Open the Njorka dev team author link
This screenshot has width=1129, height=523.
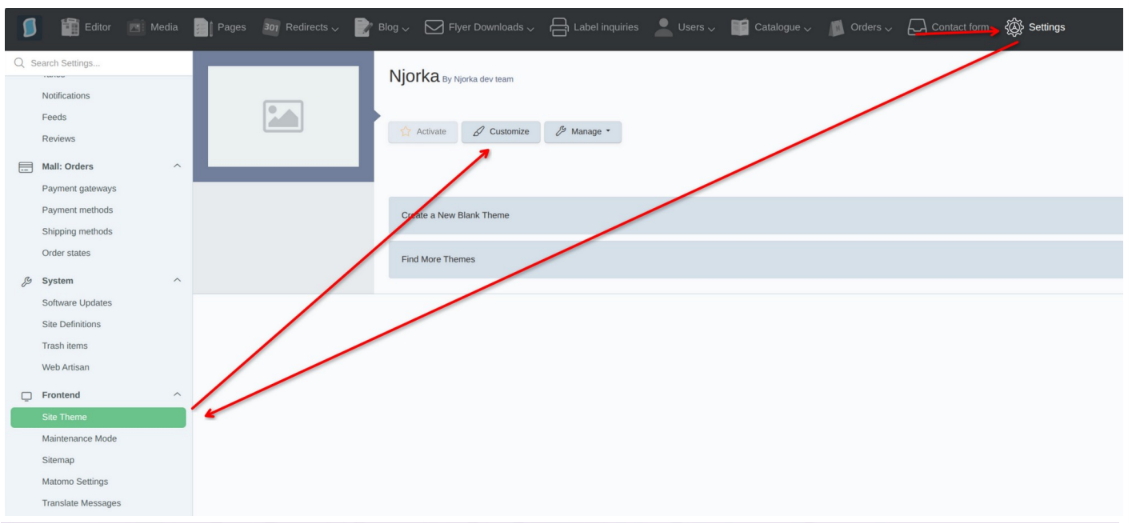[x=483, y=79]
